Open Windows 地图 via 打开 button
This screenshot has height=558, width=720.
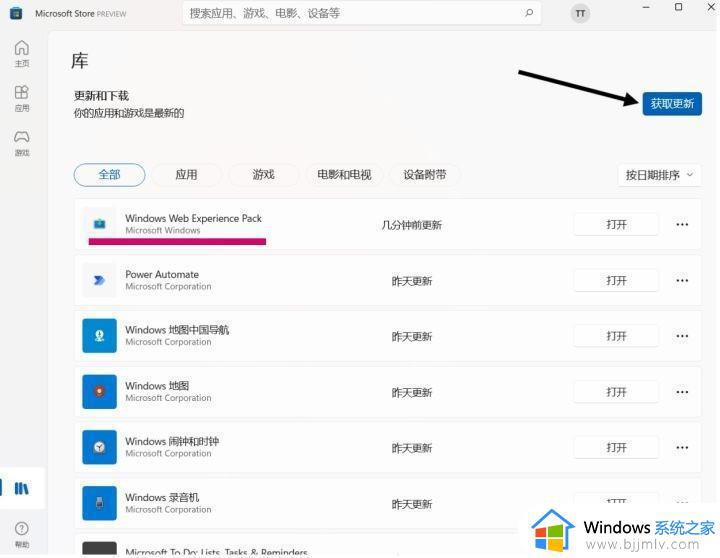coord(616,392)
